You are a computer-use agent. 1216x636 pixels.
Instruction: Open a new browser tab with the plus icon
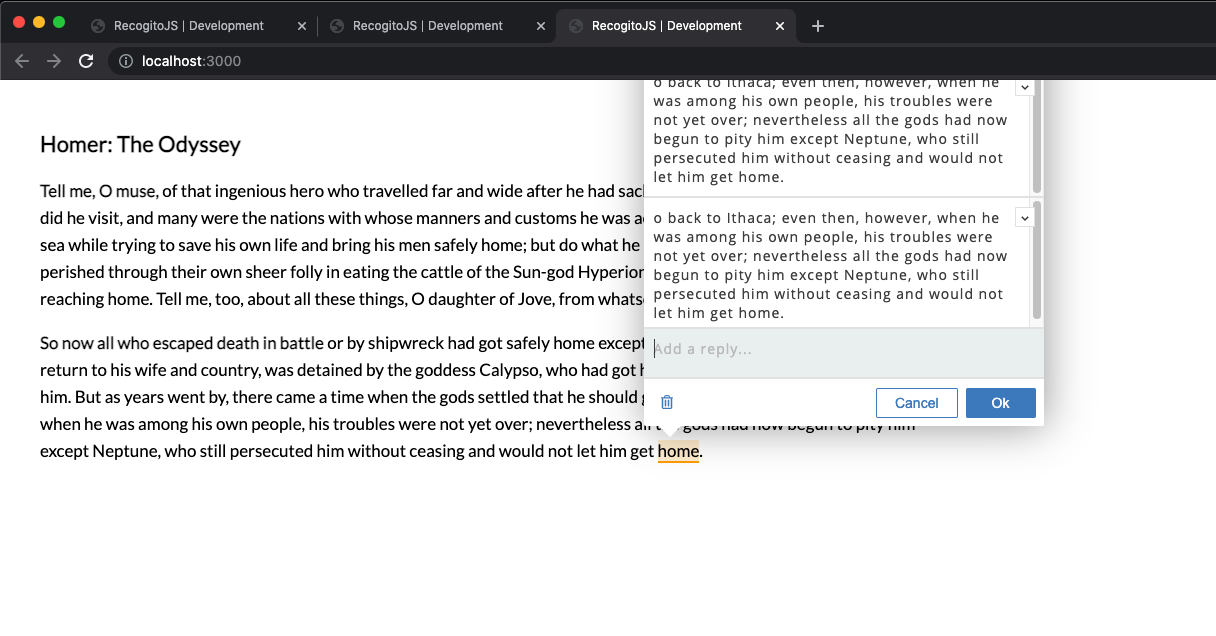(818, 25)
